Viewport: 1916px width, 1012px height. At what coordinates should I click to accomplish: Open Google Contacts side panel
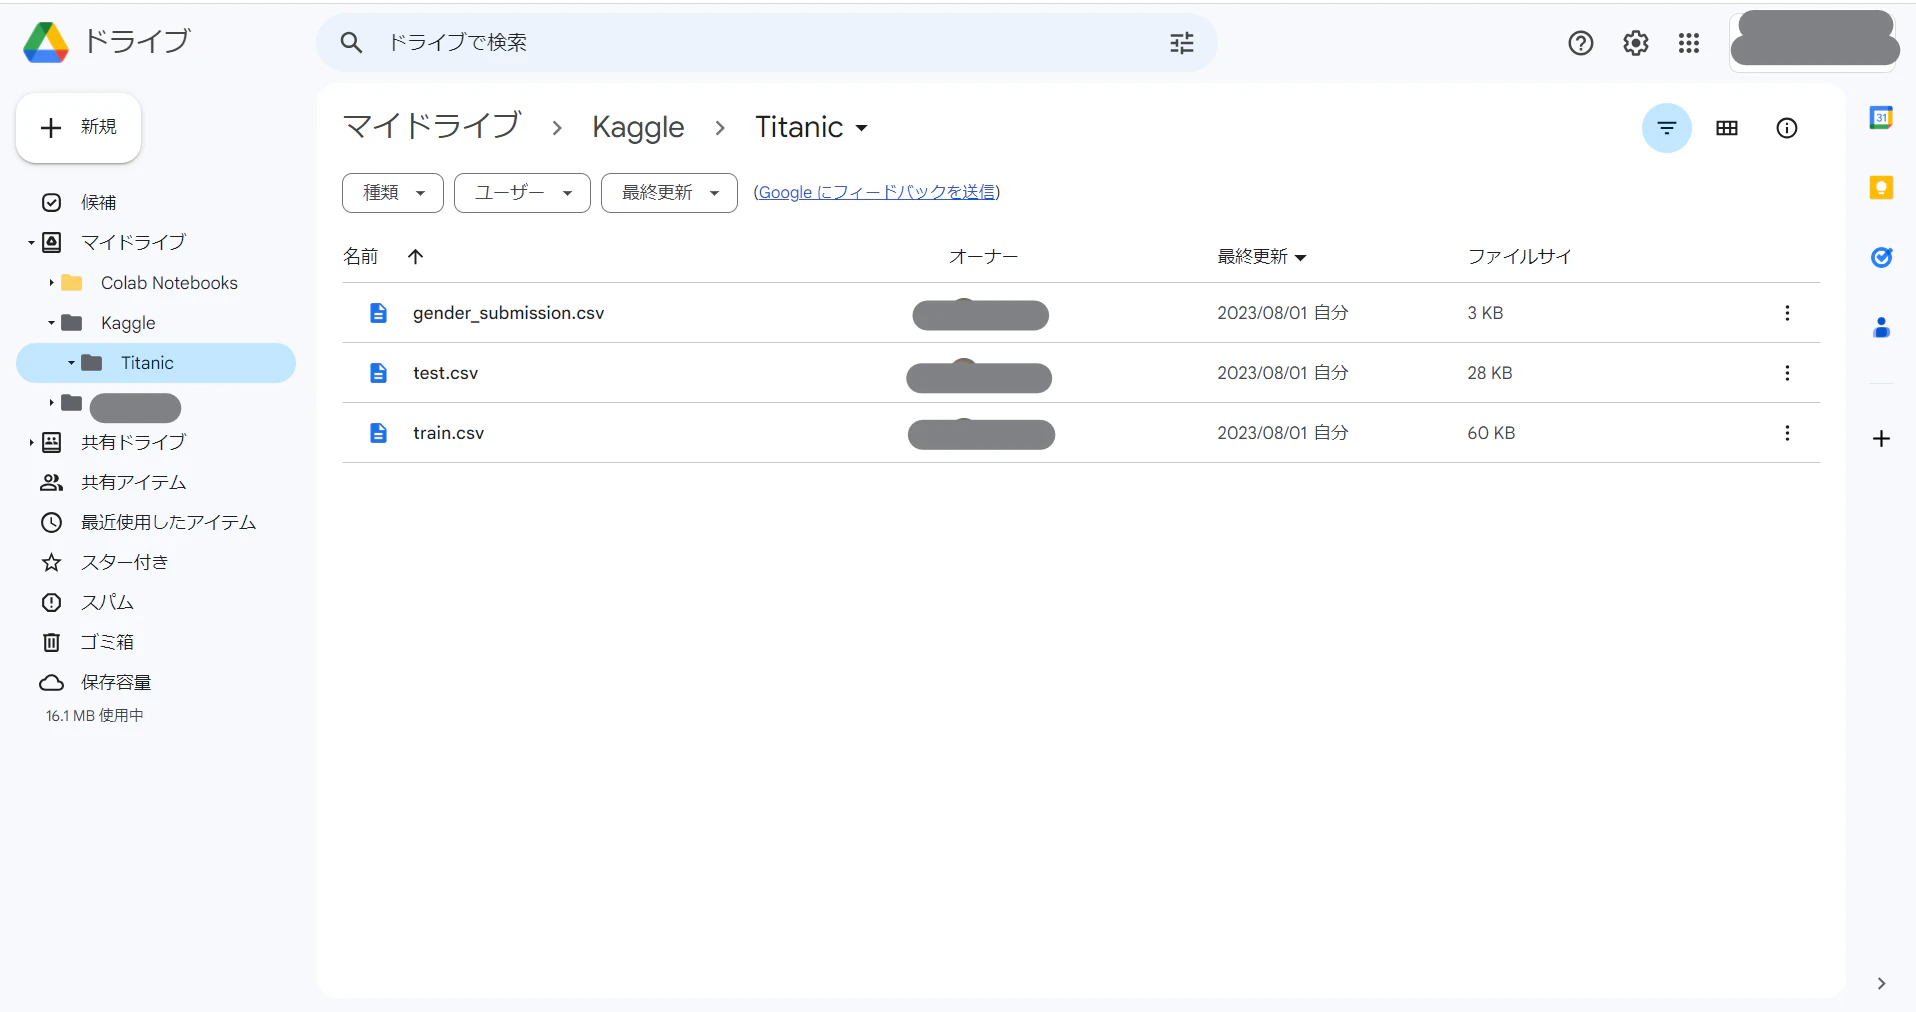click(1881, 327)
